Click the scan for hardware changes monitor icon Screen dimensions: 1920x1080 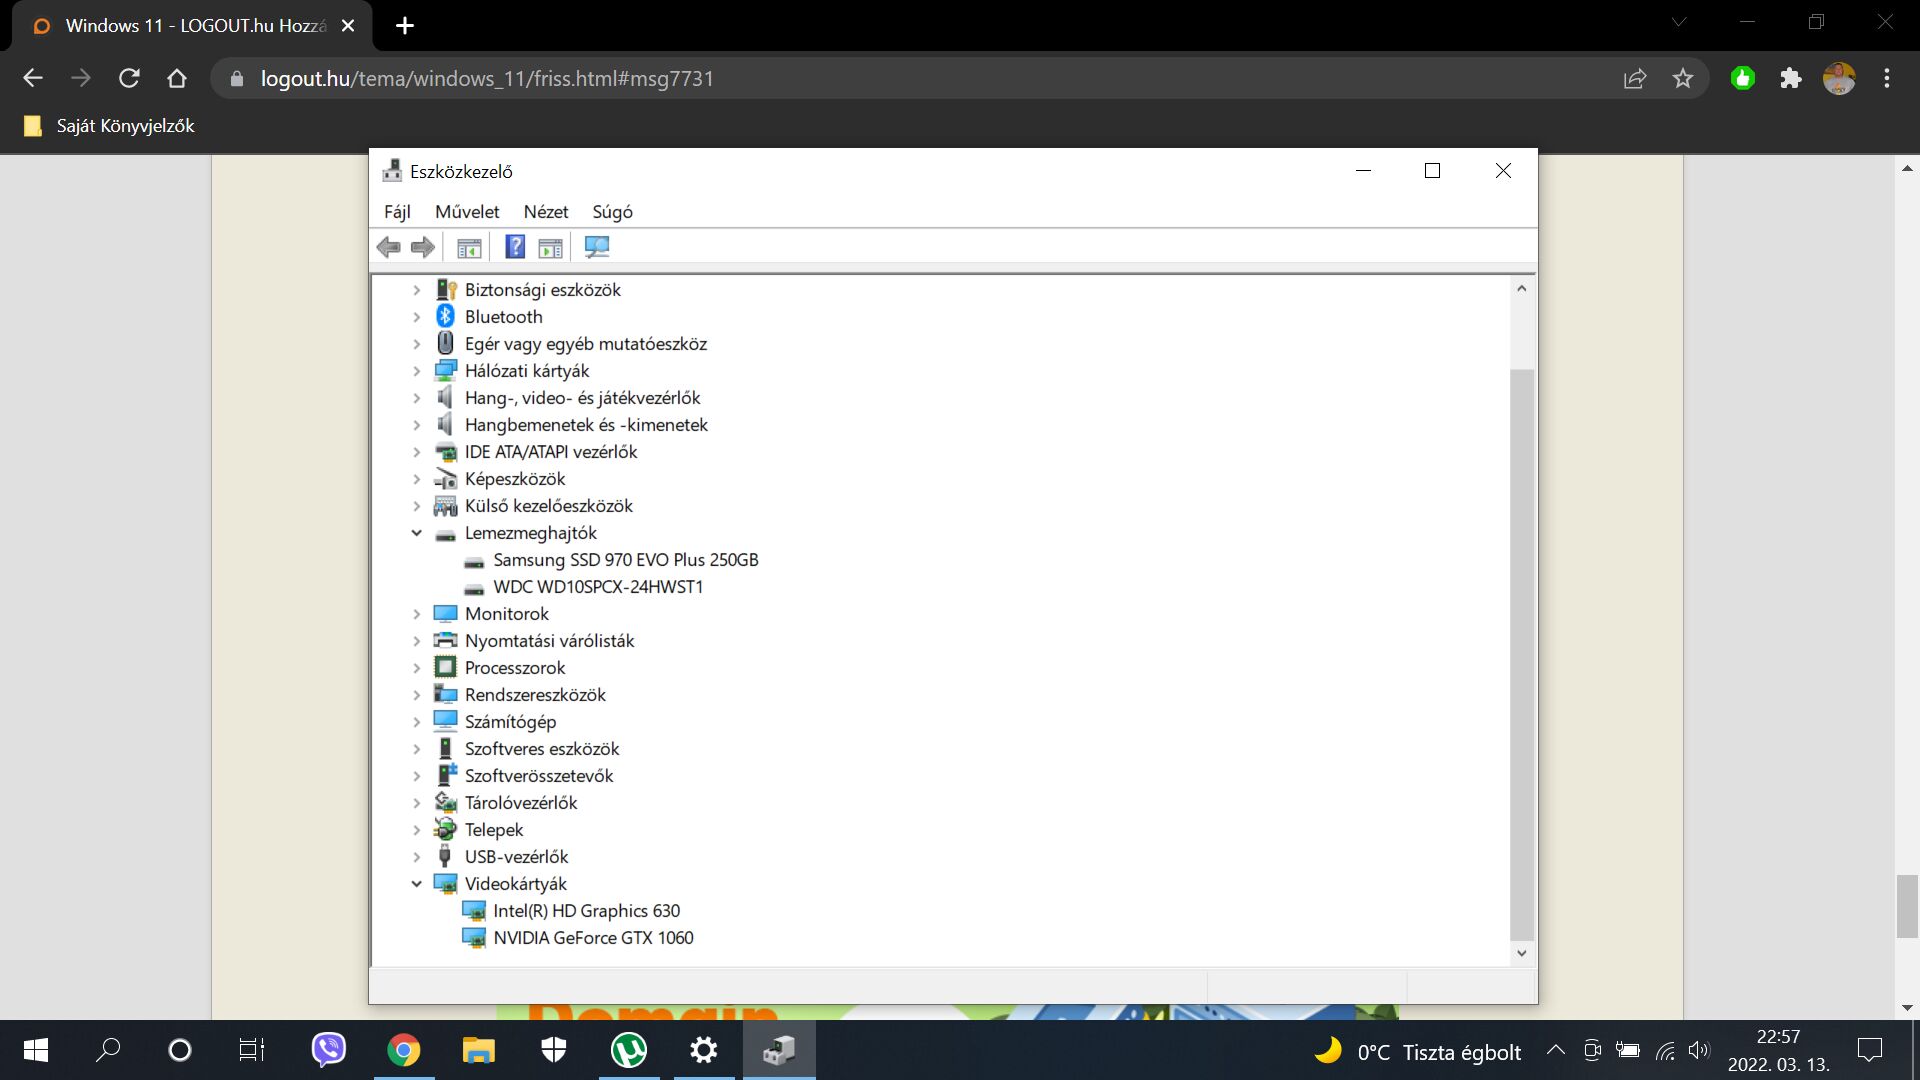tap(597, 247)
